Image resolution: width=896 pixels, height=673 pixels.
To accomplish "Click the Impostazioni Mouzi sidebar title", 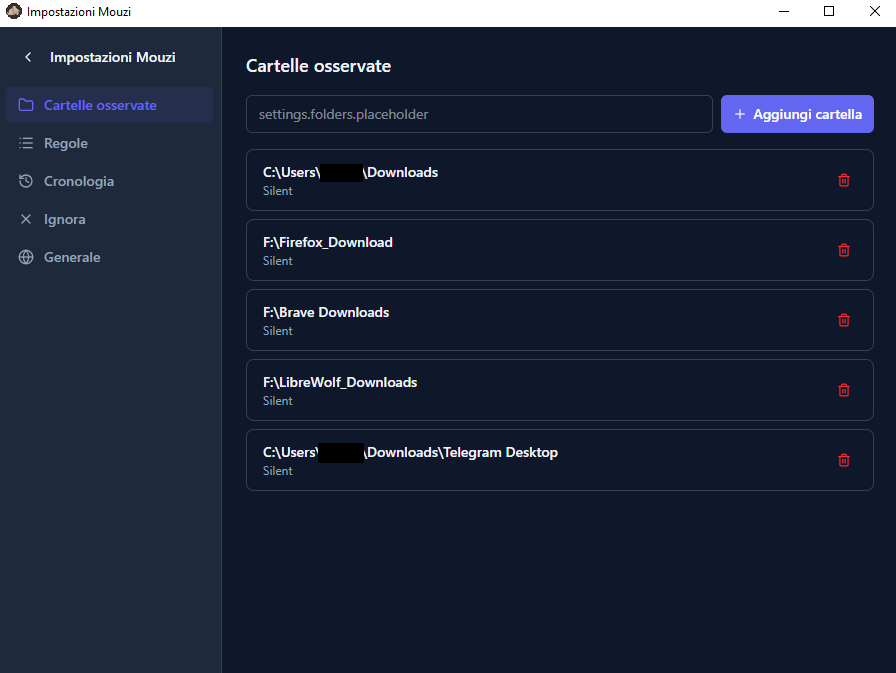I will coord(113,57).
